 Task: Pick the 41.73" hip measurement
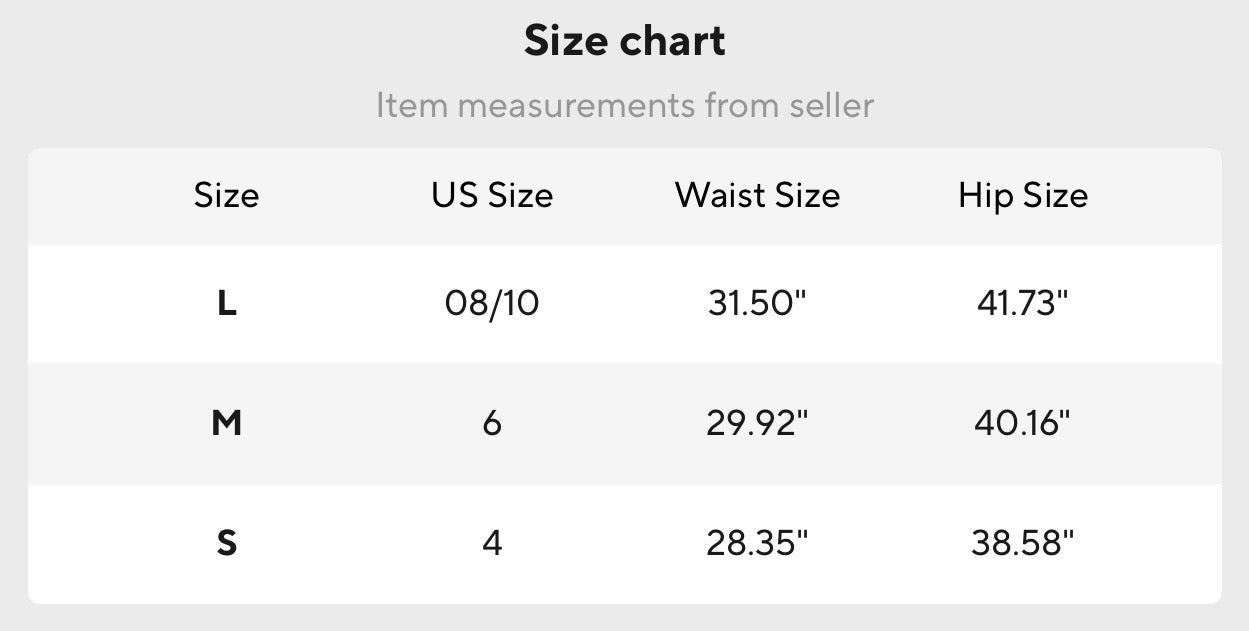(x=1023, y=303)
